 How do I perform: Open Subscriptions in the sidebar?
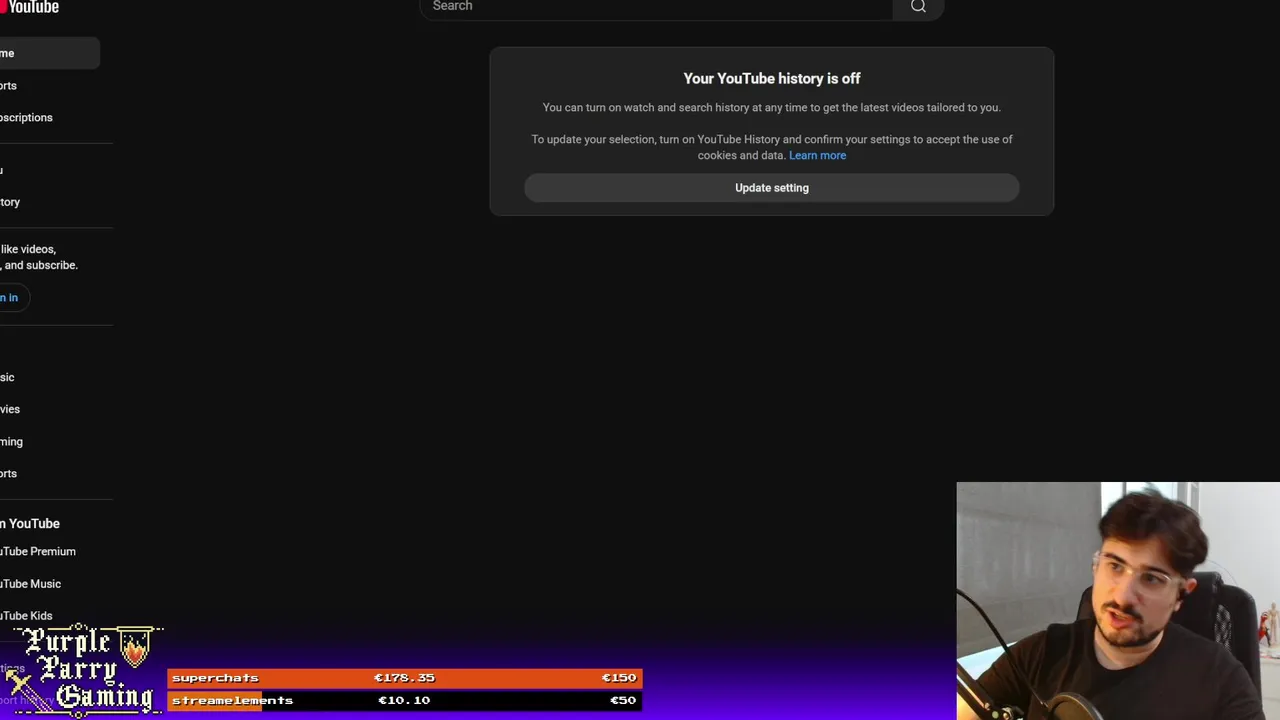coord(49,118)
